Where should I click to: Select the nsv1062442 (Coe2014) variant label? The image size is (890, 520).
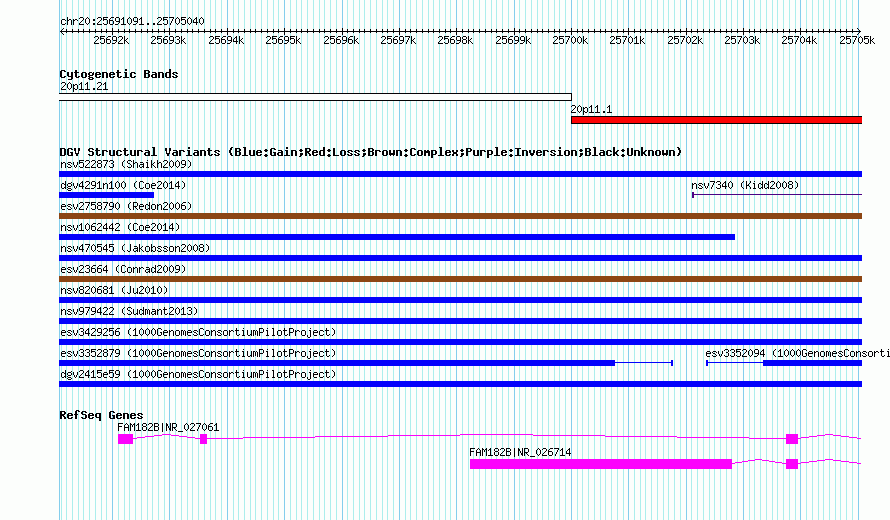(120, 228)
